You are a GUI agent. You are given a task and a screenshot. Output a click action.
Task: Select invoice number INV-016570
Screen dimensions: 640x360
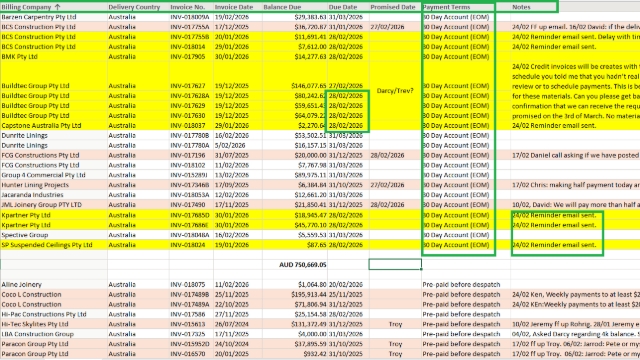191,353
